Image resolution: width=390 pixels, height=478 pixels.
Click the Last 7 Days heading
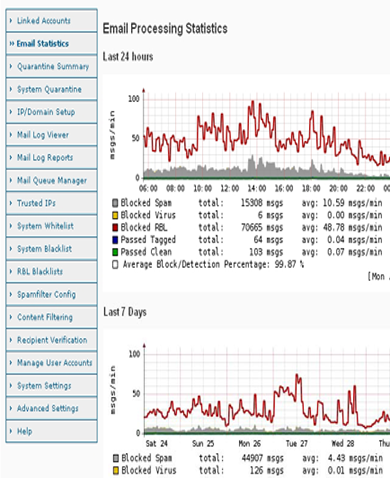click(125, 312)
